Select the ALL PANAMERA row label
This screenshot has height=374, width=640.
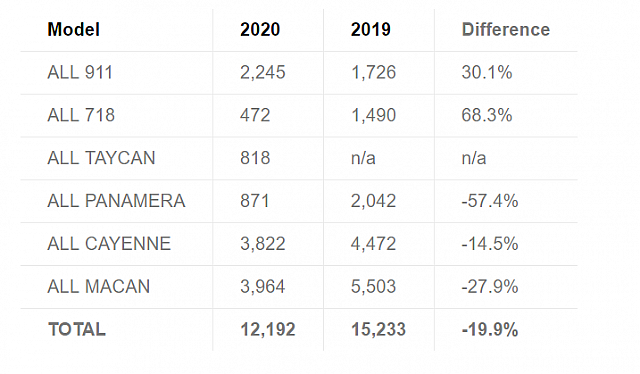tap(116, 201)
